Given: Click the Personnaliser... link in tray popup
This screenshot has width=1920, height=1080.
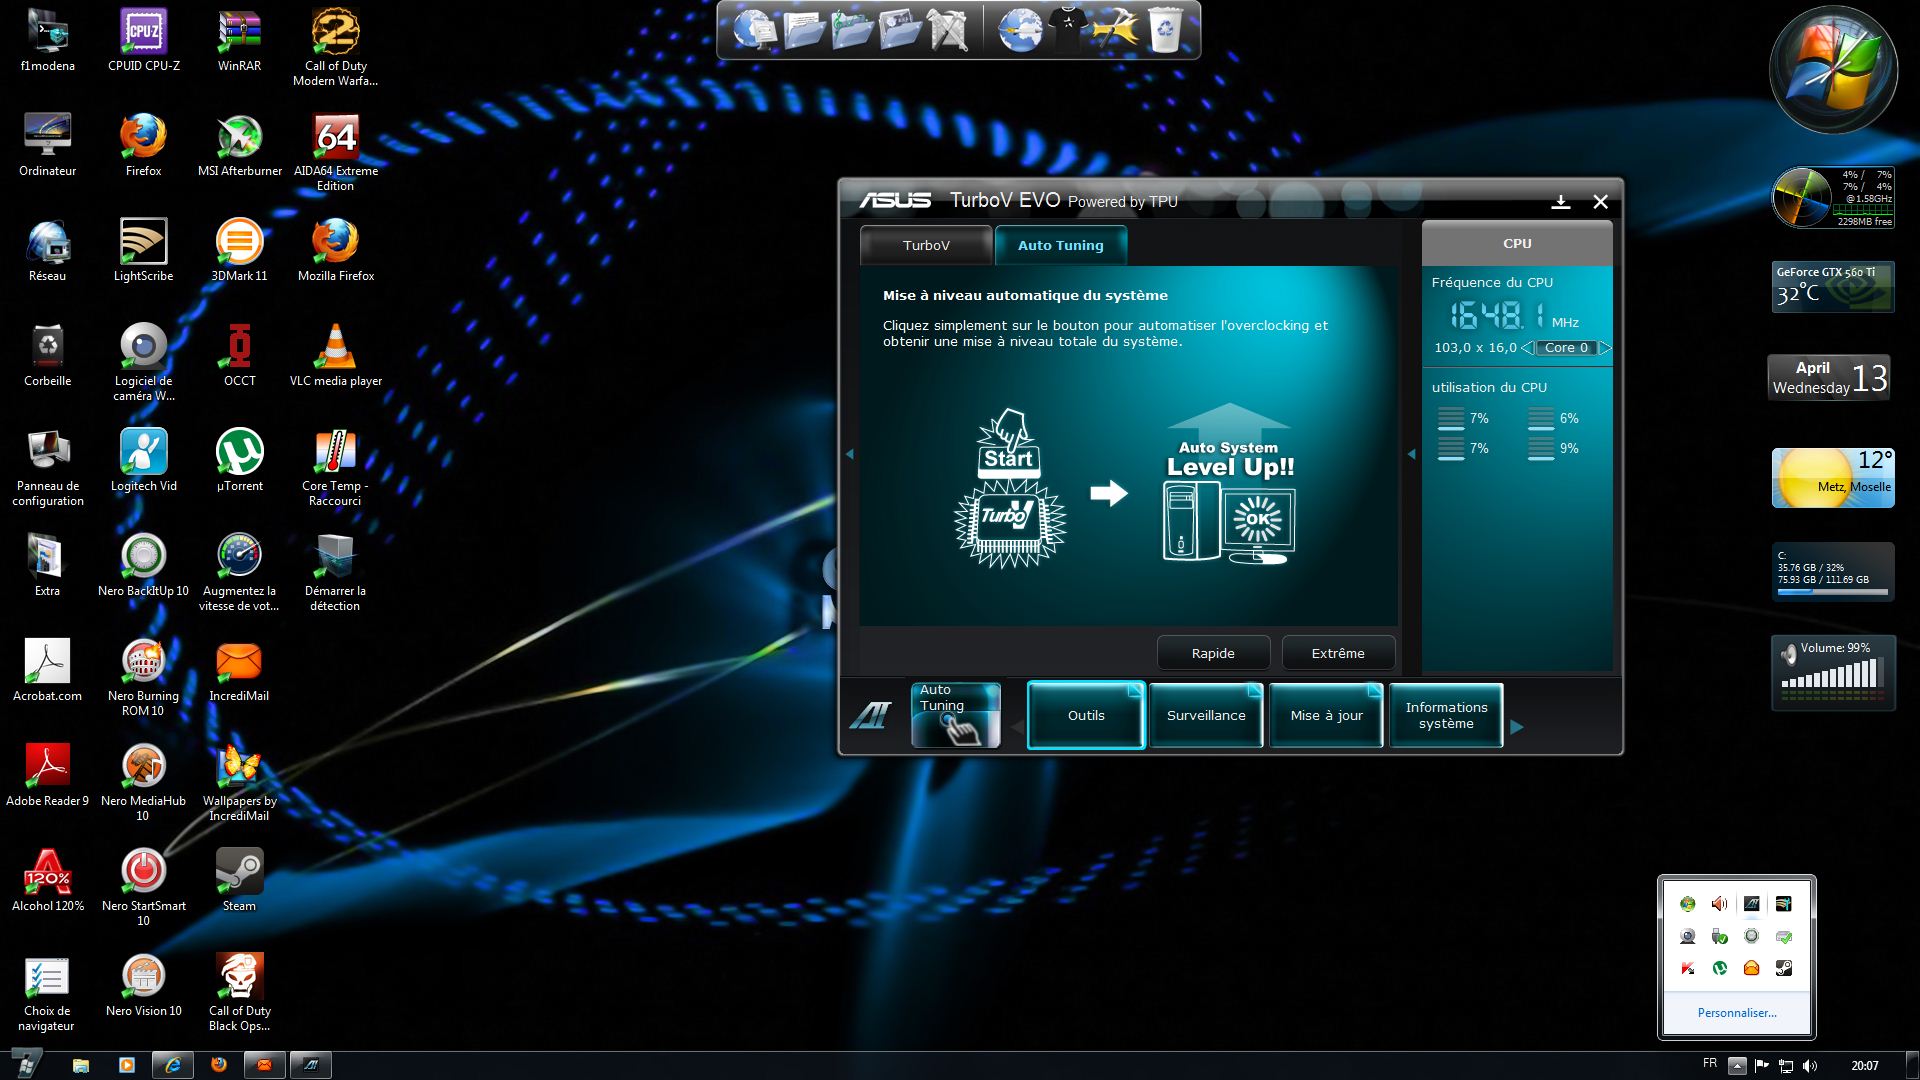Looking at the screenshot, I should (x=1737, y=1013).
